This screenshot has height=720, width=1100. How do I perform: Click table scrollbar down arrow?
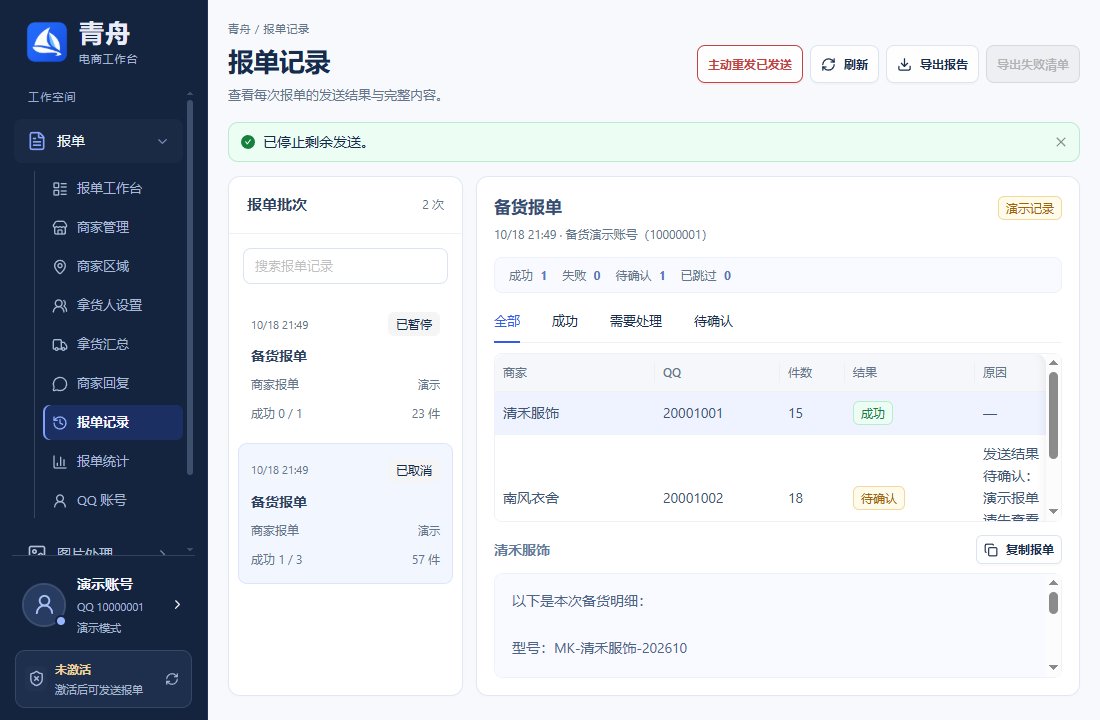(x=1053, y=512)
